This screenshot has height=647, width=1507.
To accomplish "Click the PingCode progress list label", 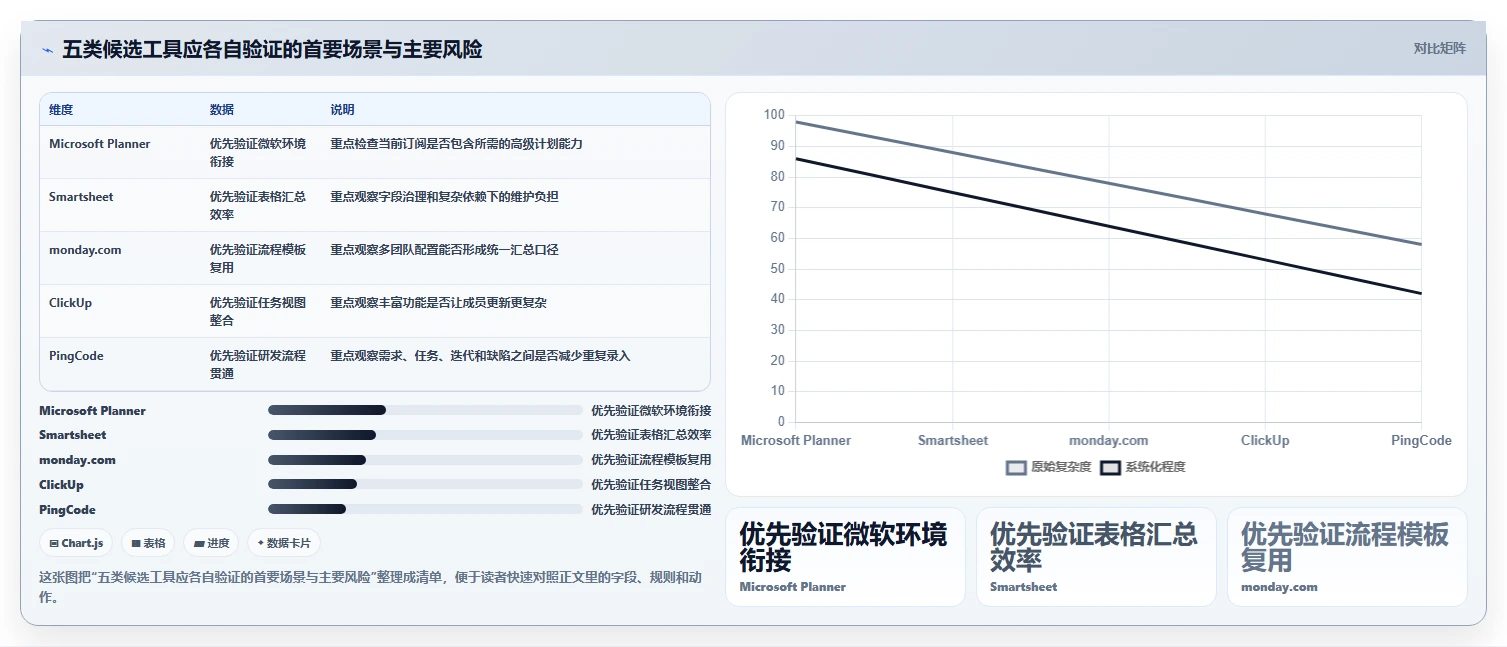I will pos(67,510).
